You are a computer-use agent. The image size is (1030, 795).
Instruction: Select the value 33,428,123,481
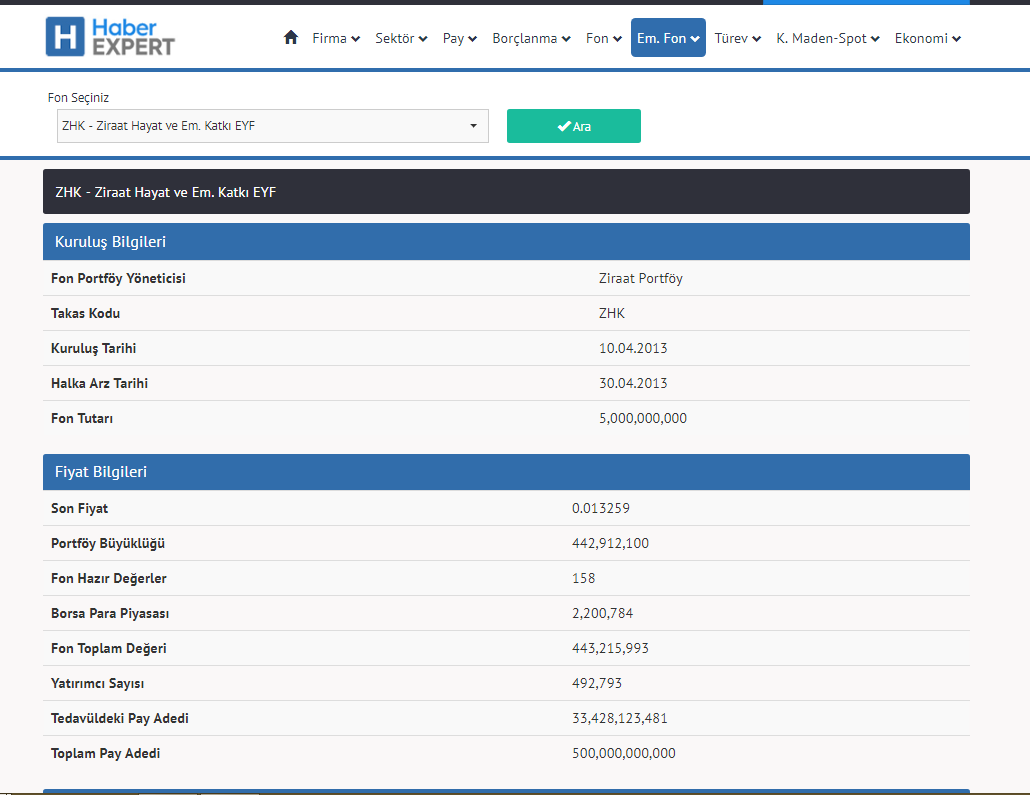(x=619, y=718)
